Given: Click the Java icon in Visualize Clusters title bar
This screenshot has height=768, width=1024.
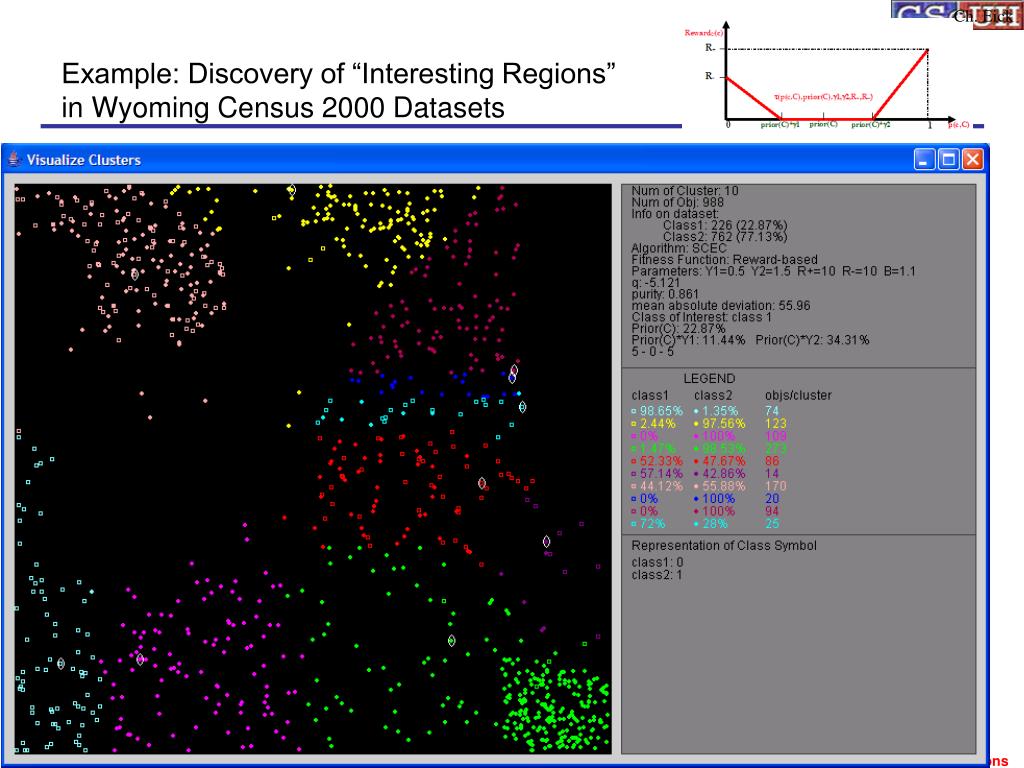Looking at the screenshot, I should click(14, 159).
